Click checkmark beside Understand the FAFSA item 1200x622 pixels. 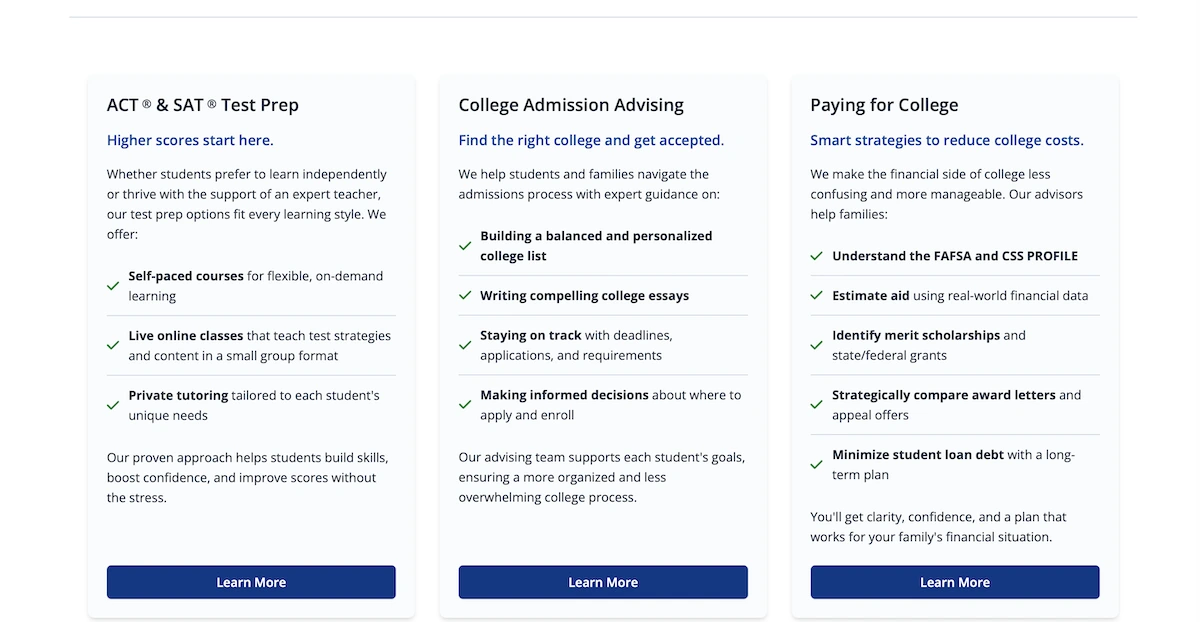point(817,256)
